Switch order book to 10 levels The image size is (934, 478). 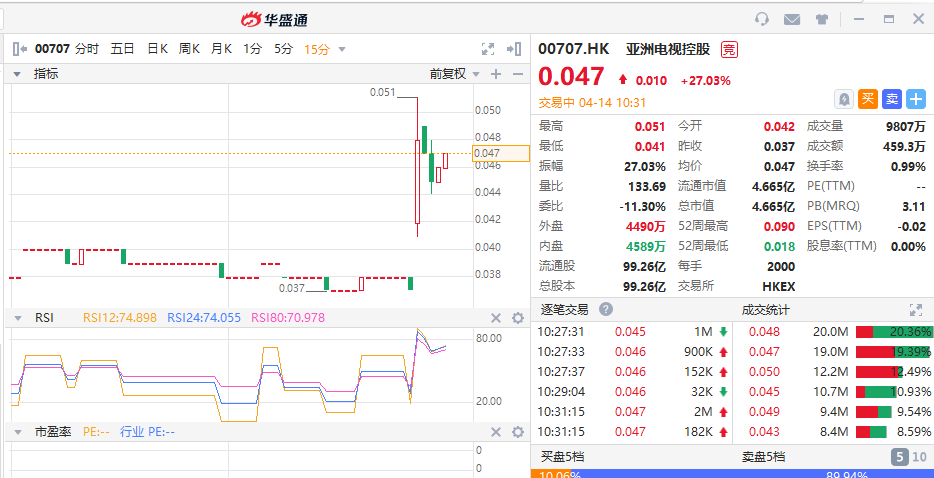[x=920, y=457]
